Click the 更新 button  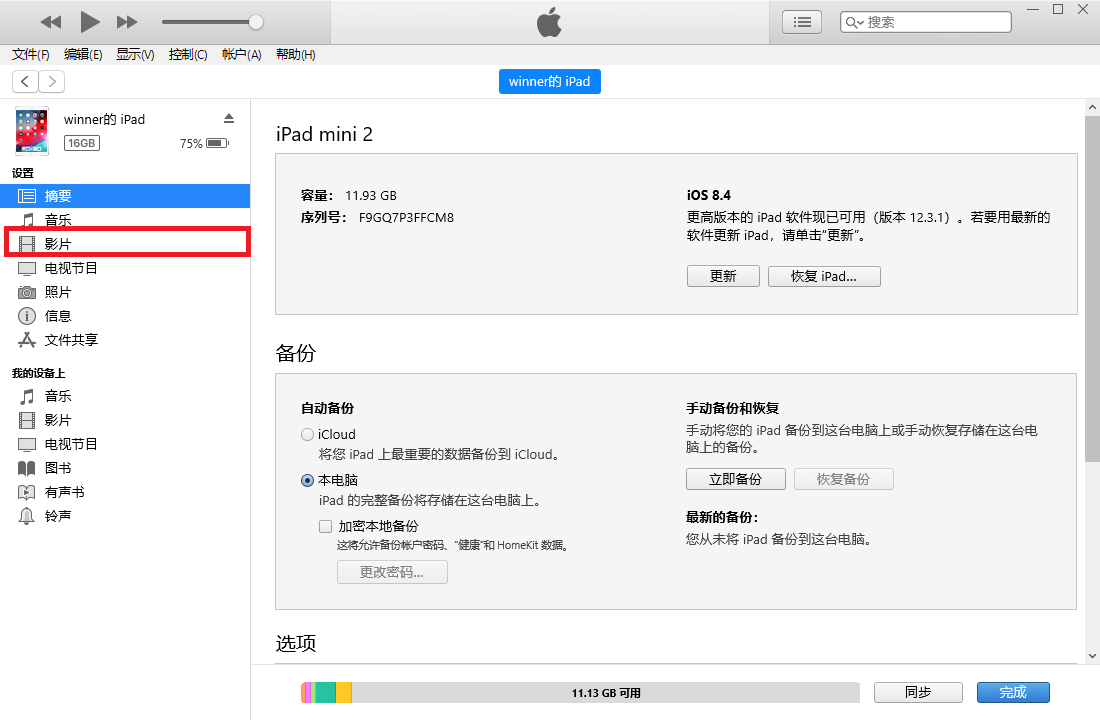pos(723,276)
